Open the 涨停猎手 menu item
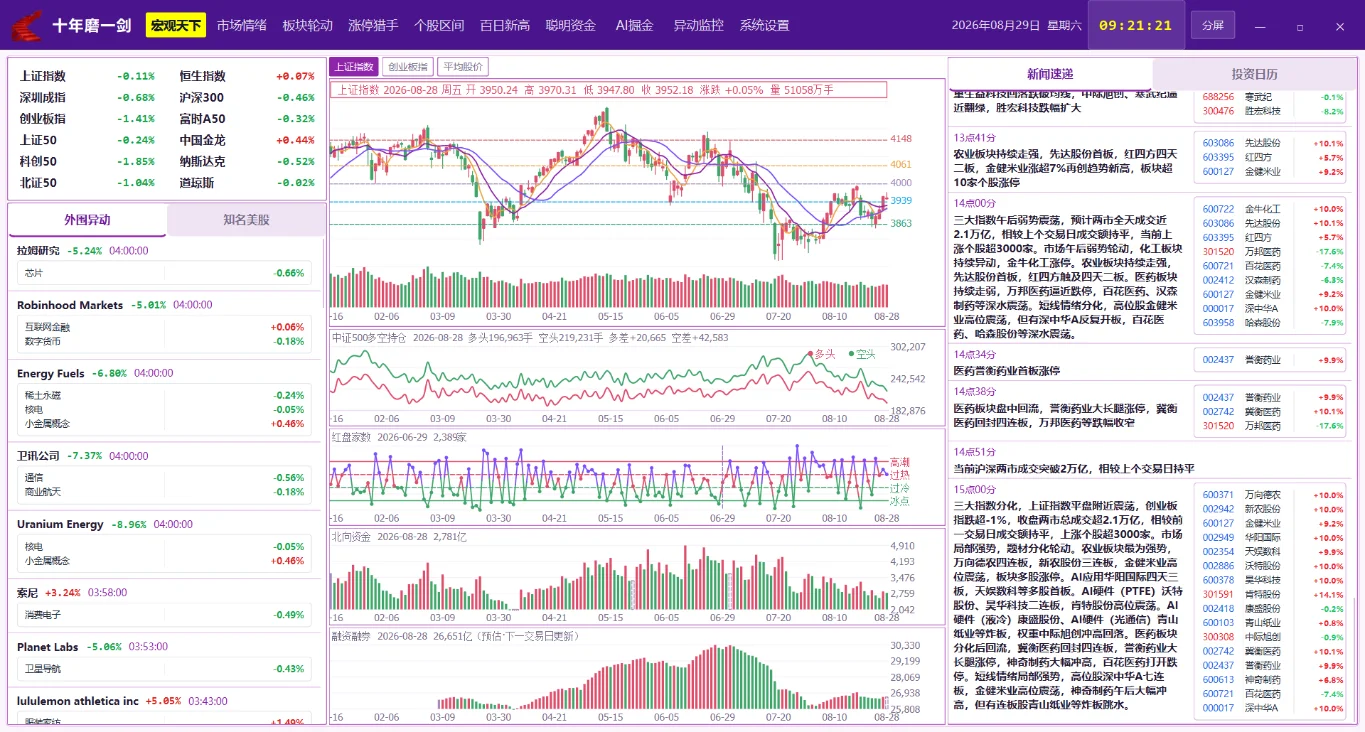Viewport: 1365px width, 732px height. [373, 25]
